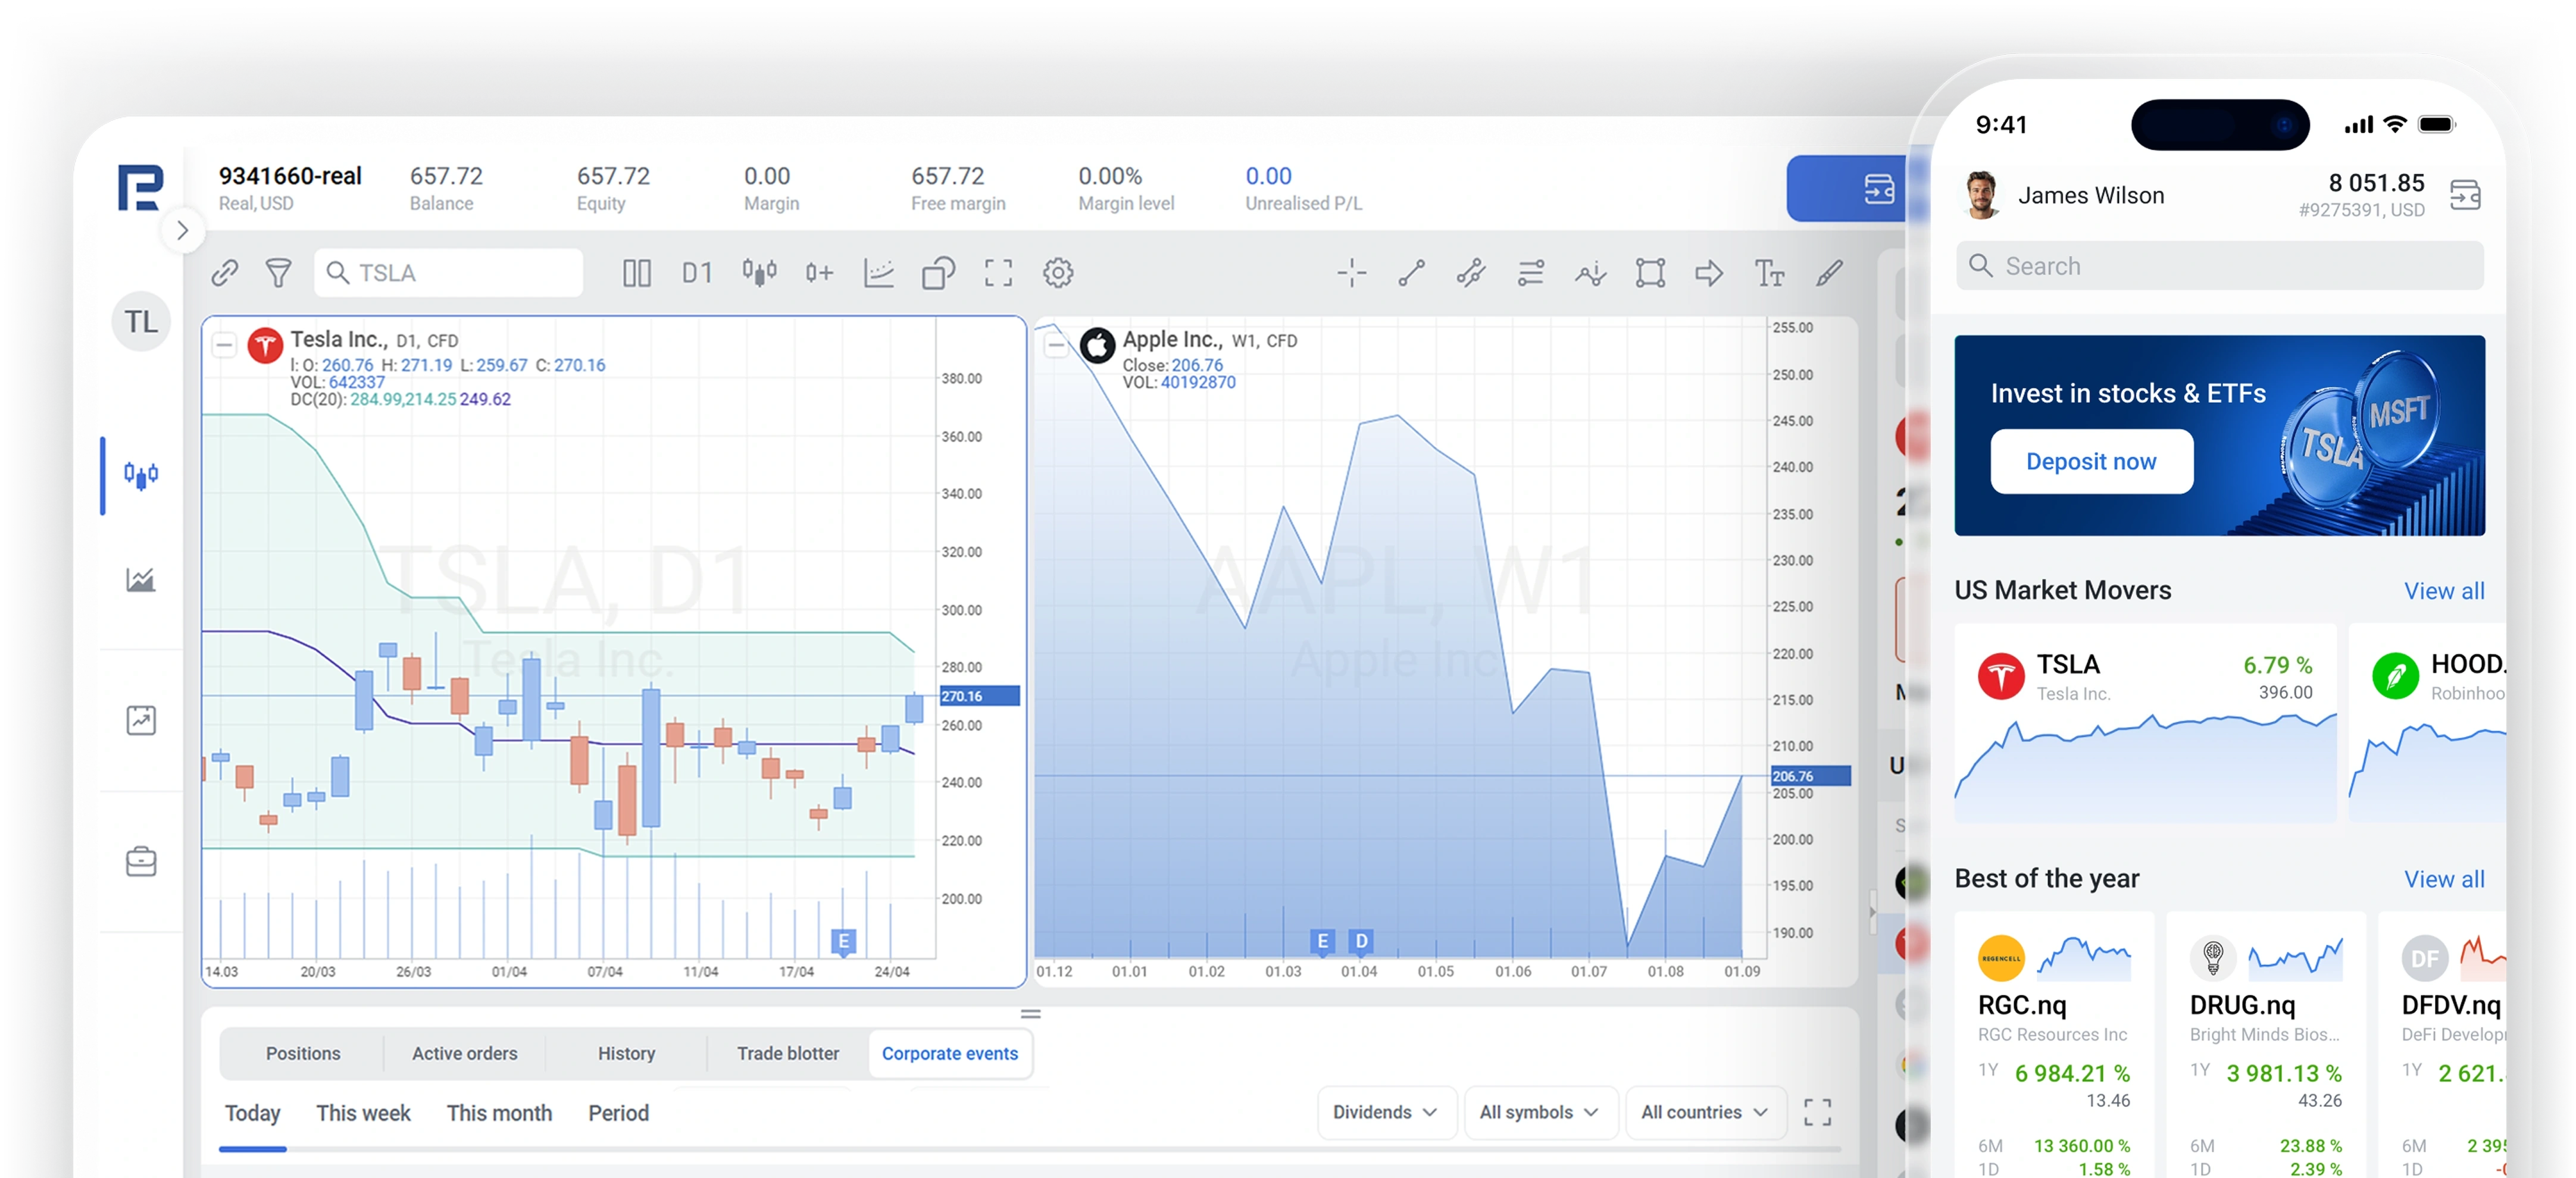Open the chart type candlestick icon
The image size is (2576, 1178).
point(759,273)
